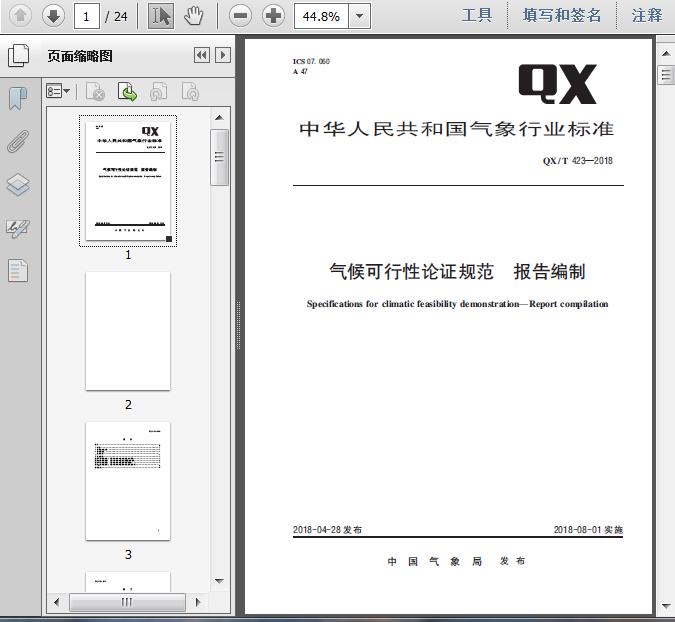Click the English title Specifications for climatic feasibility

point(457,304)
